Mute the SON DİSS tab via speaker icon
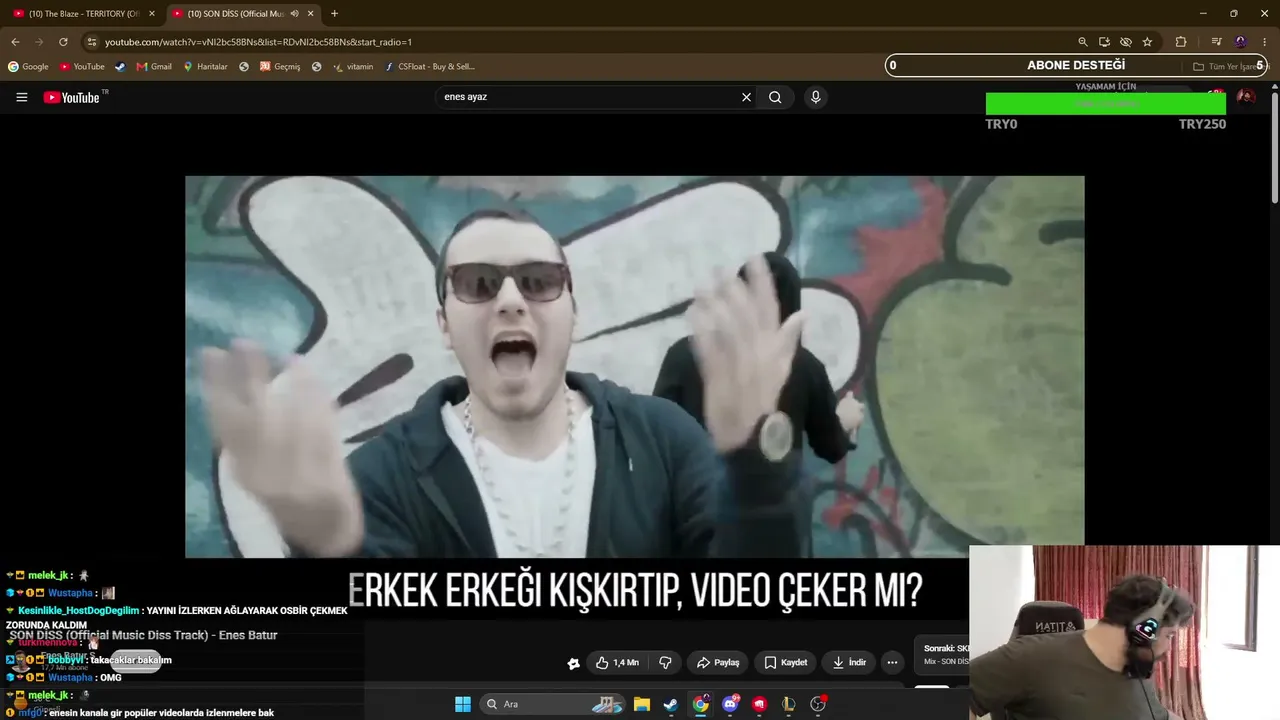Screen dimensions: 1280x720 294,14
